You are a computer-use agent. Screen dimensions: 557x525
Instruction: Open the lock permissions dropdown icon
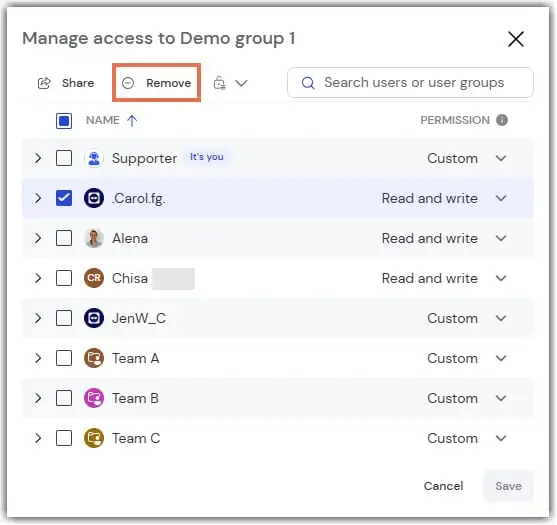tap(220, 83)
